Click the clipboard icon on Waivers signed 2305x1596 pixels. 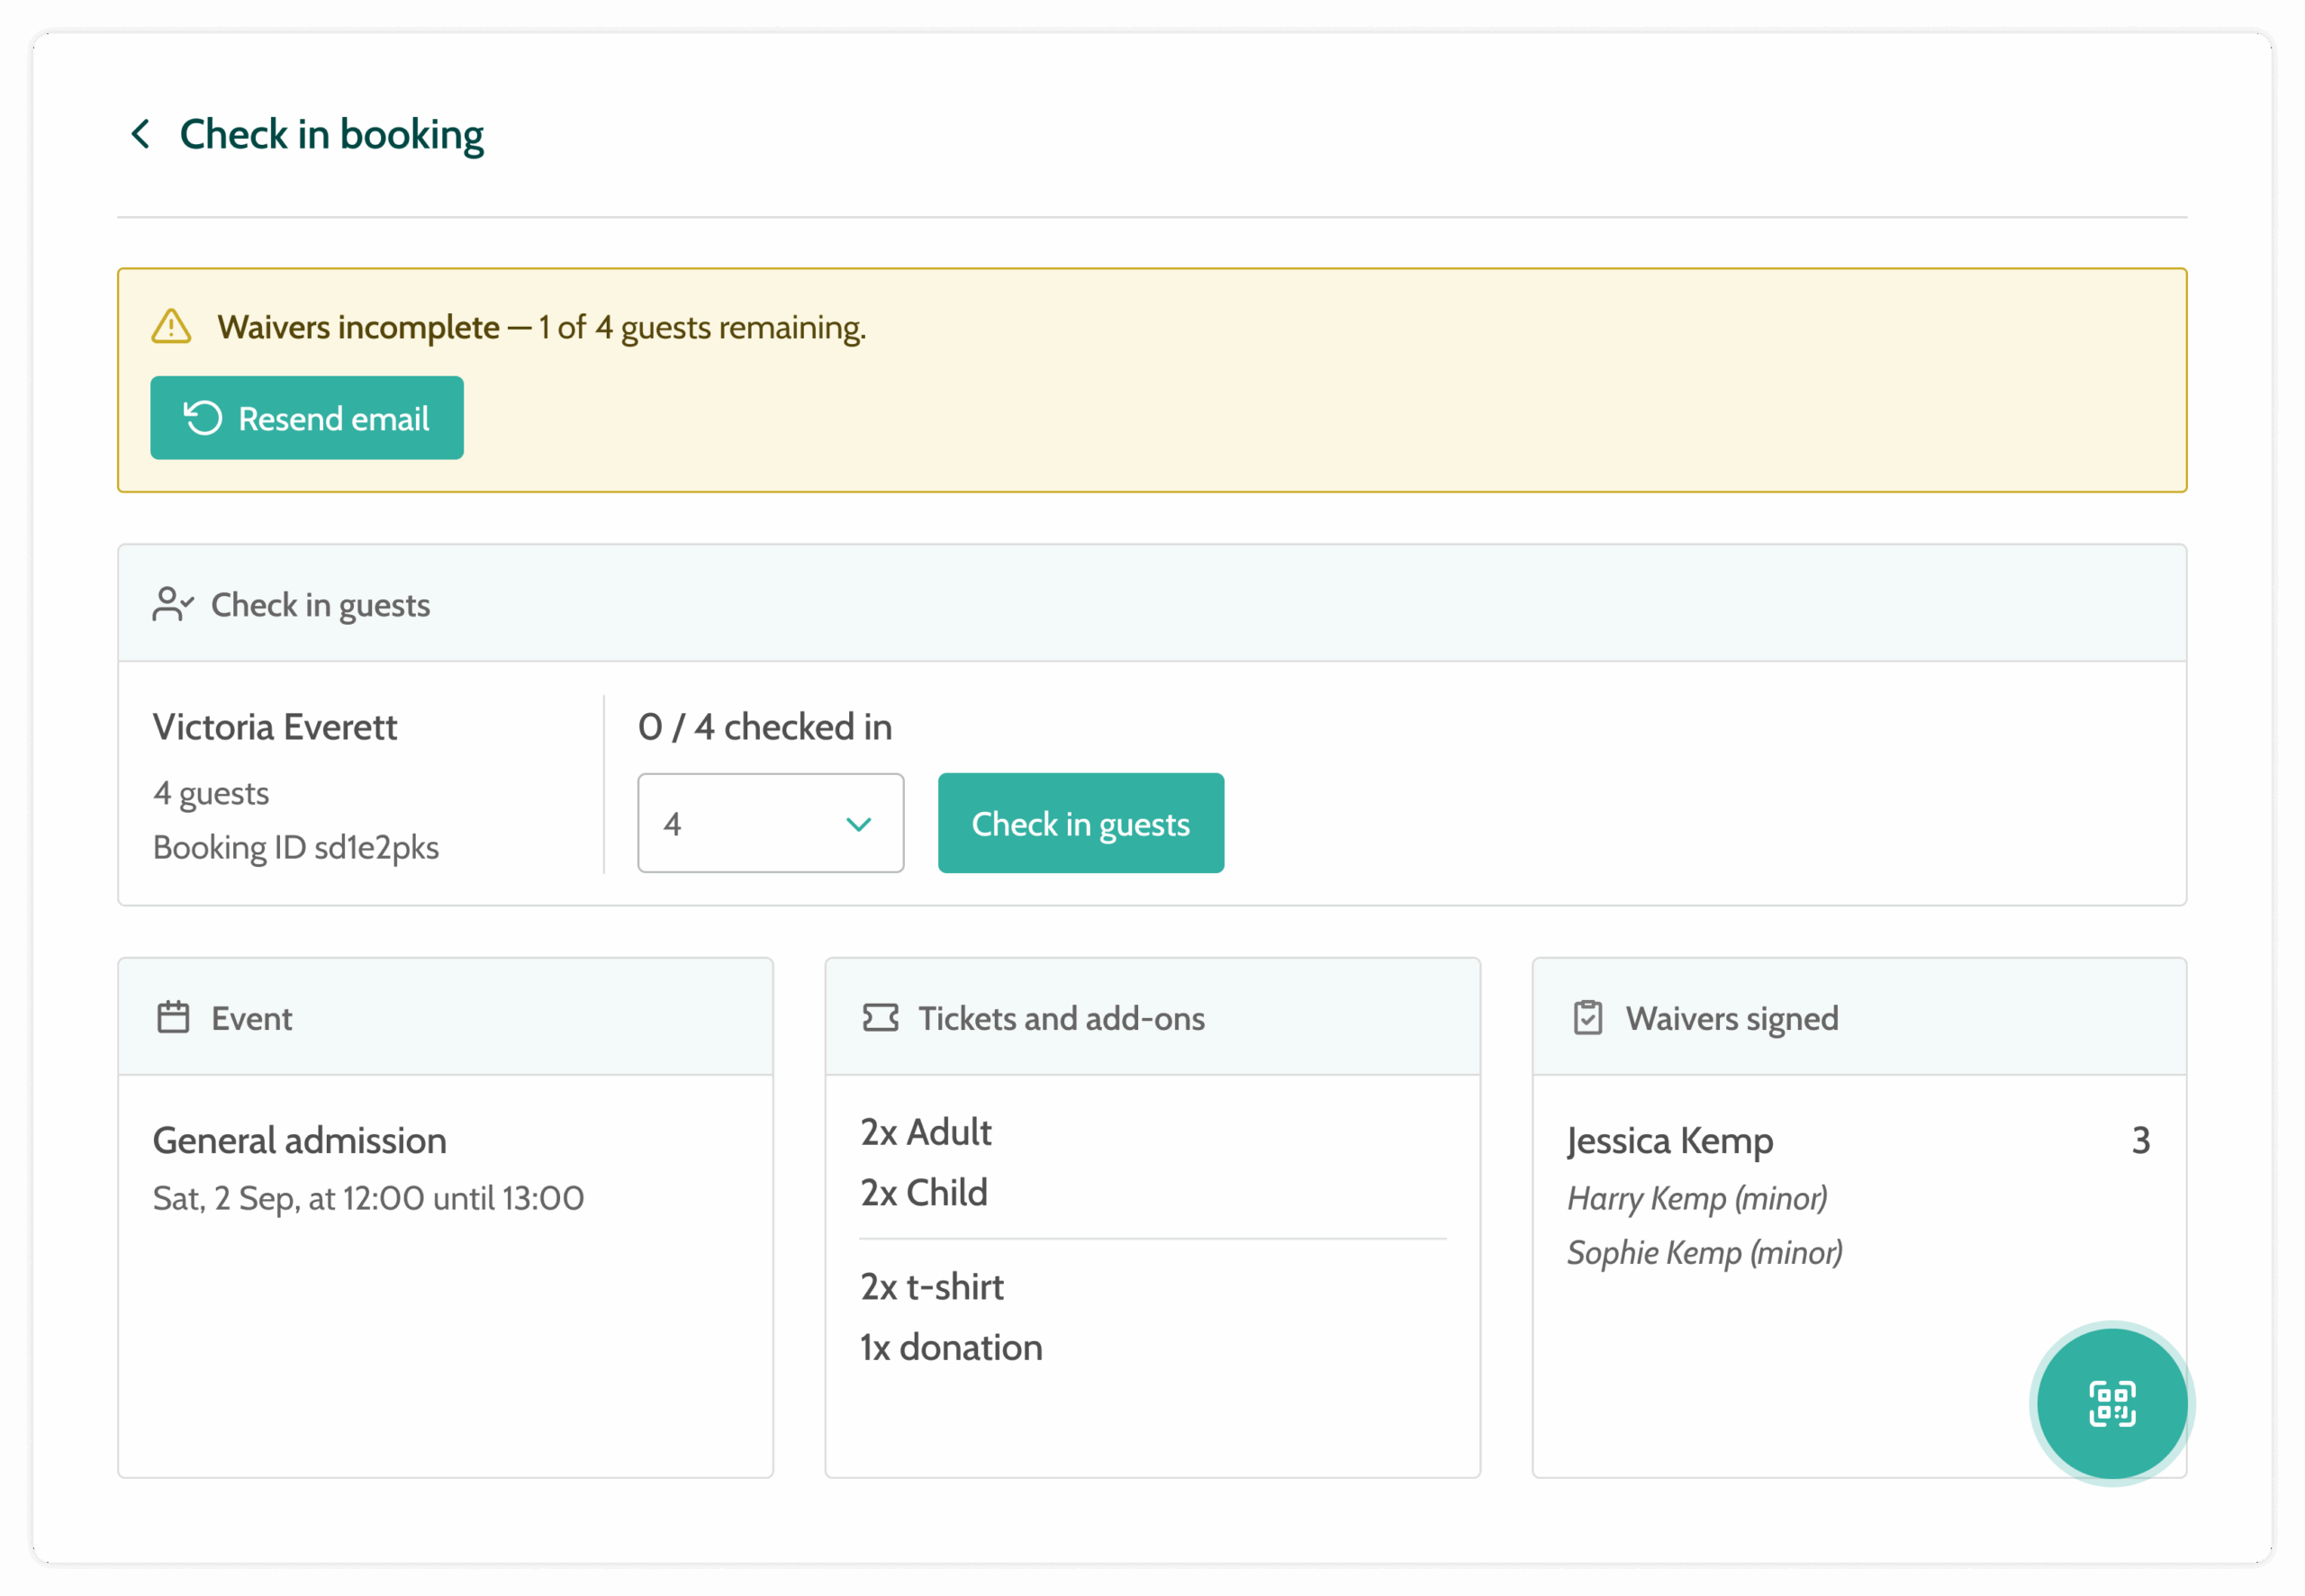click(1588, 1016)
